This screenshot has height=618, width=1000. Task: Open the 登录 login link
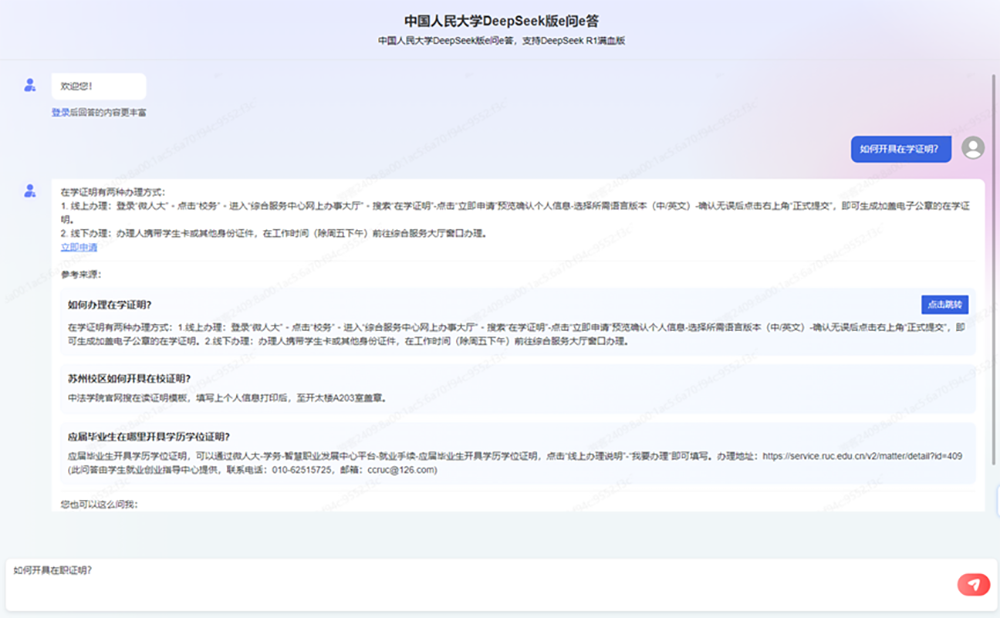click(61, 112)
